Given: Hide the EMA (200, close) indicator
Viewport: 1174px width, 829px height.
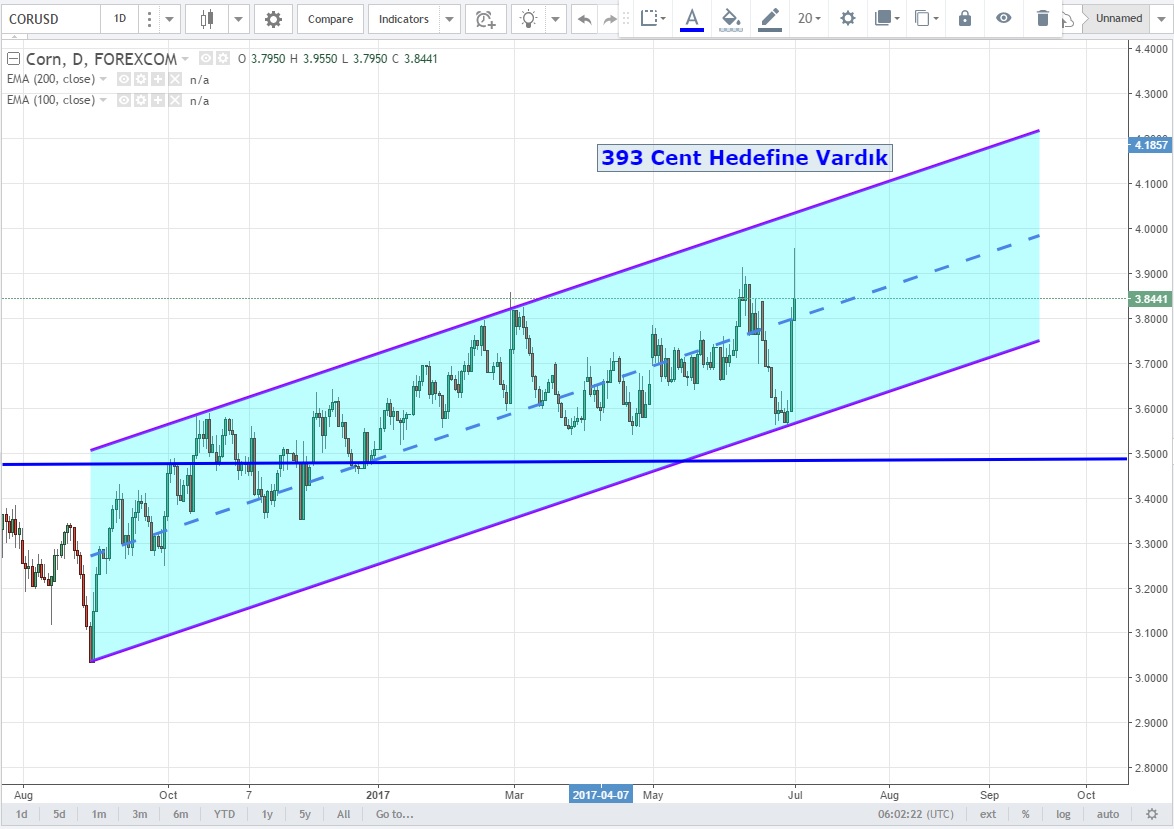Looking at the screenshot, I should 124,79.
